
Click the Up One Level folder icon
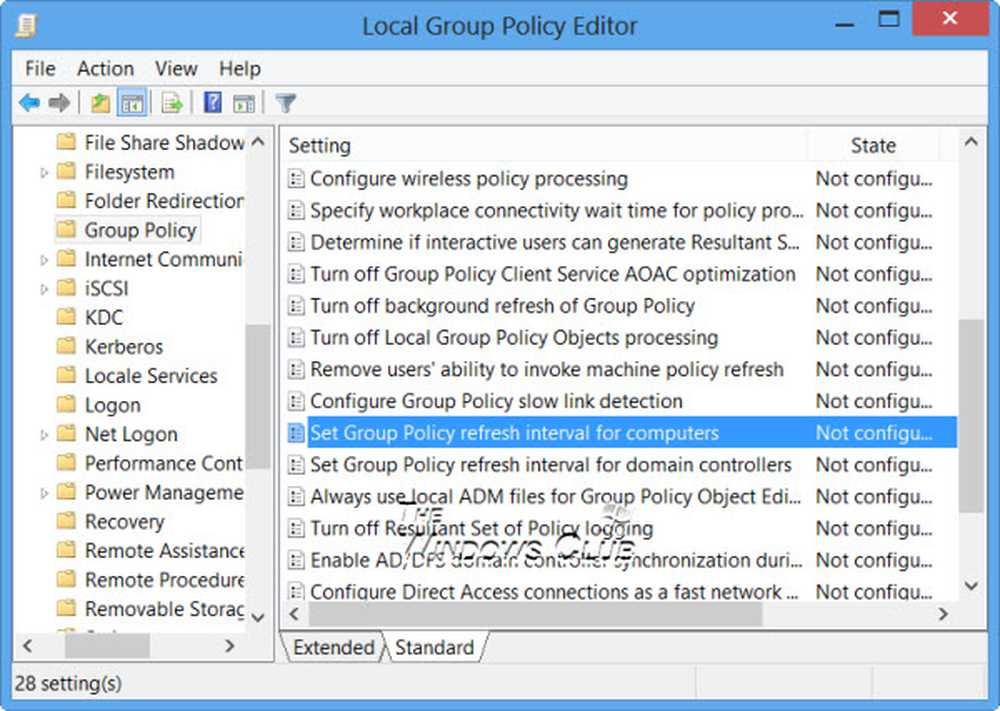click(101, 103)
